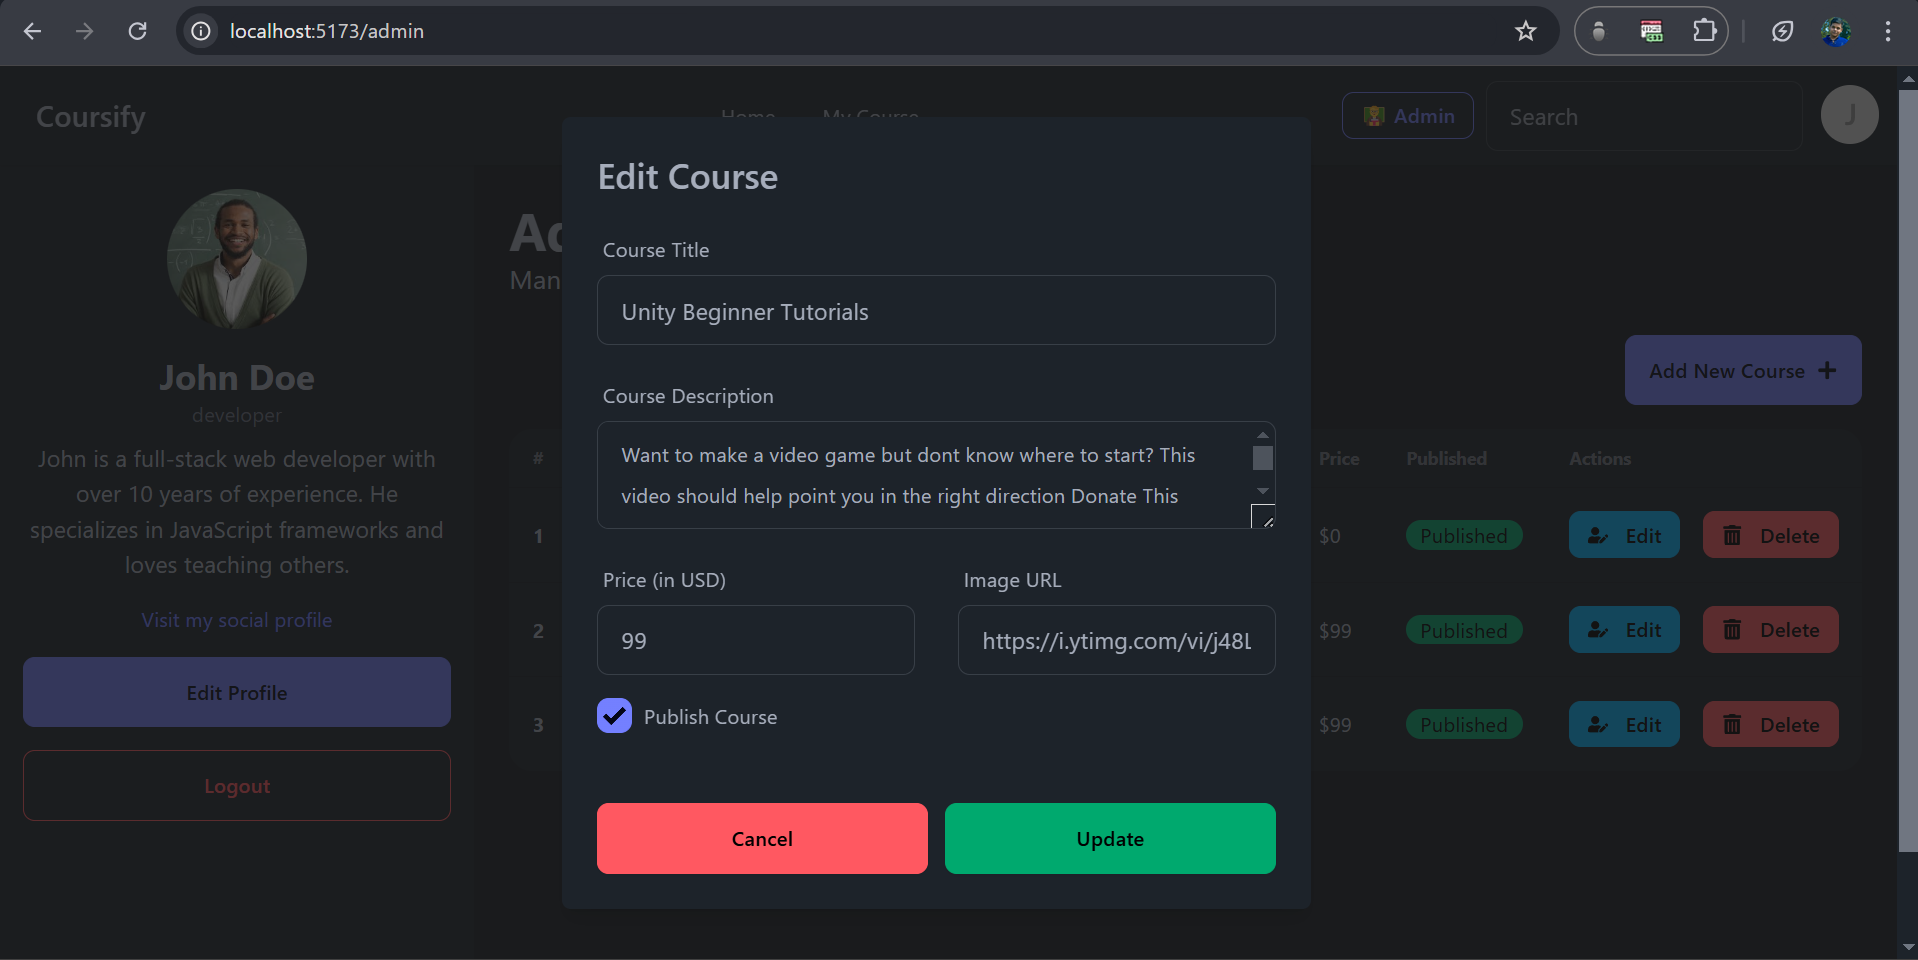1918x960 pixels.
Task: Click John Doe's profile photo
Action: (237, 259)
